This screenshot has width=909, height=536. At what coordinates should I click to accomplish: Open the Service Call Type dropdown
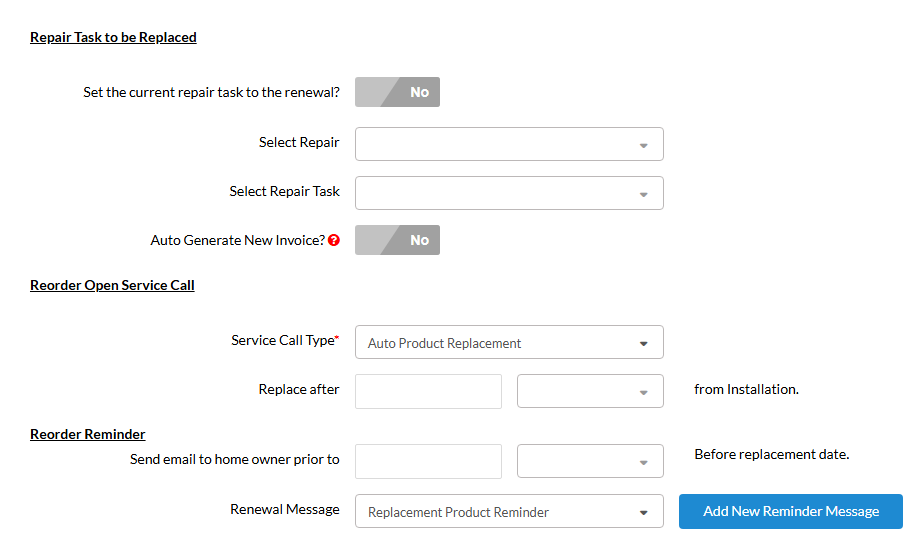click(x=509, y=343)
